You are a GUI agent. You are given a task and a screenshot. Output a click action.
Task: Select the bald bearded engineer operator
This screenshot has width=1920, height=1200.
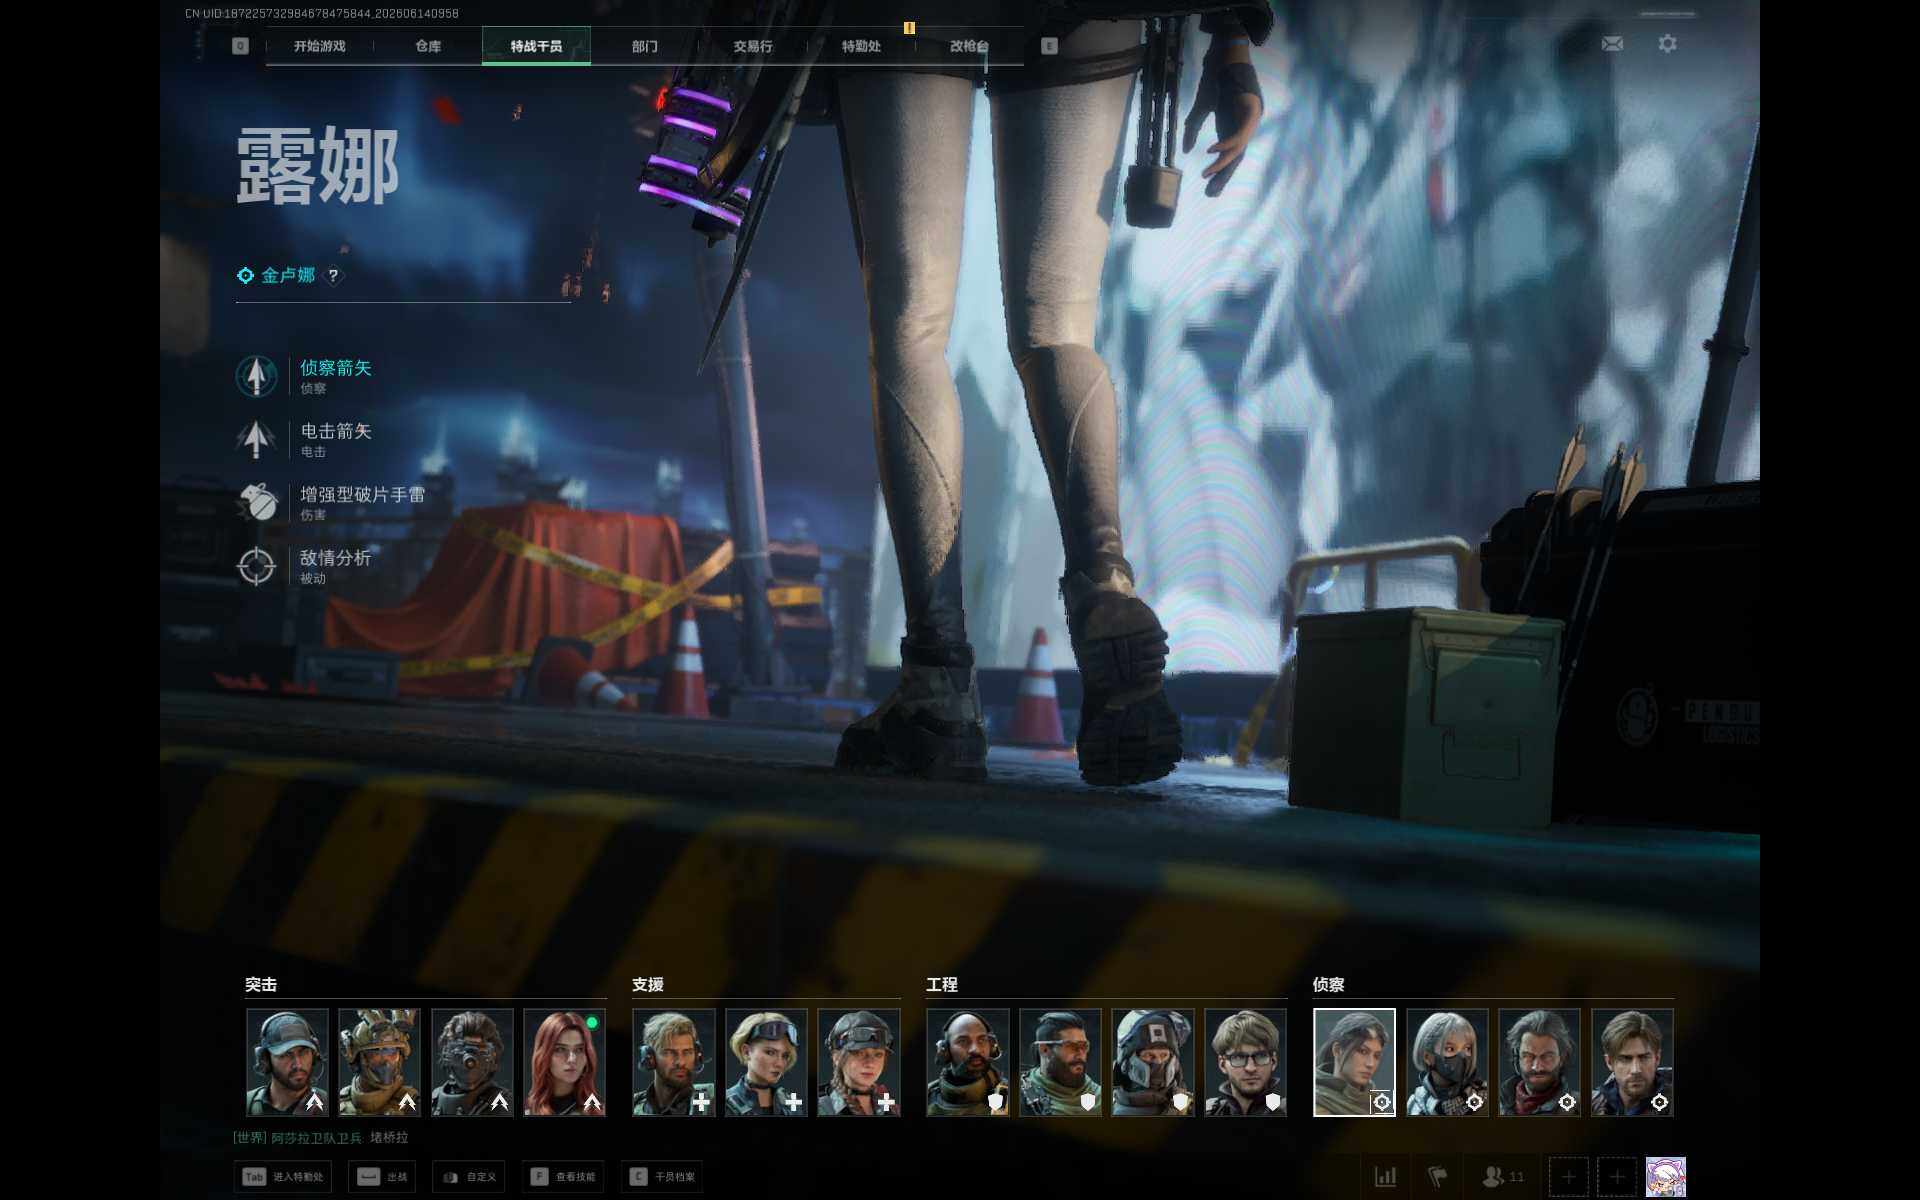[x=968, y=1062]
